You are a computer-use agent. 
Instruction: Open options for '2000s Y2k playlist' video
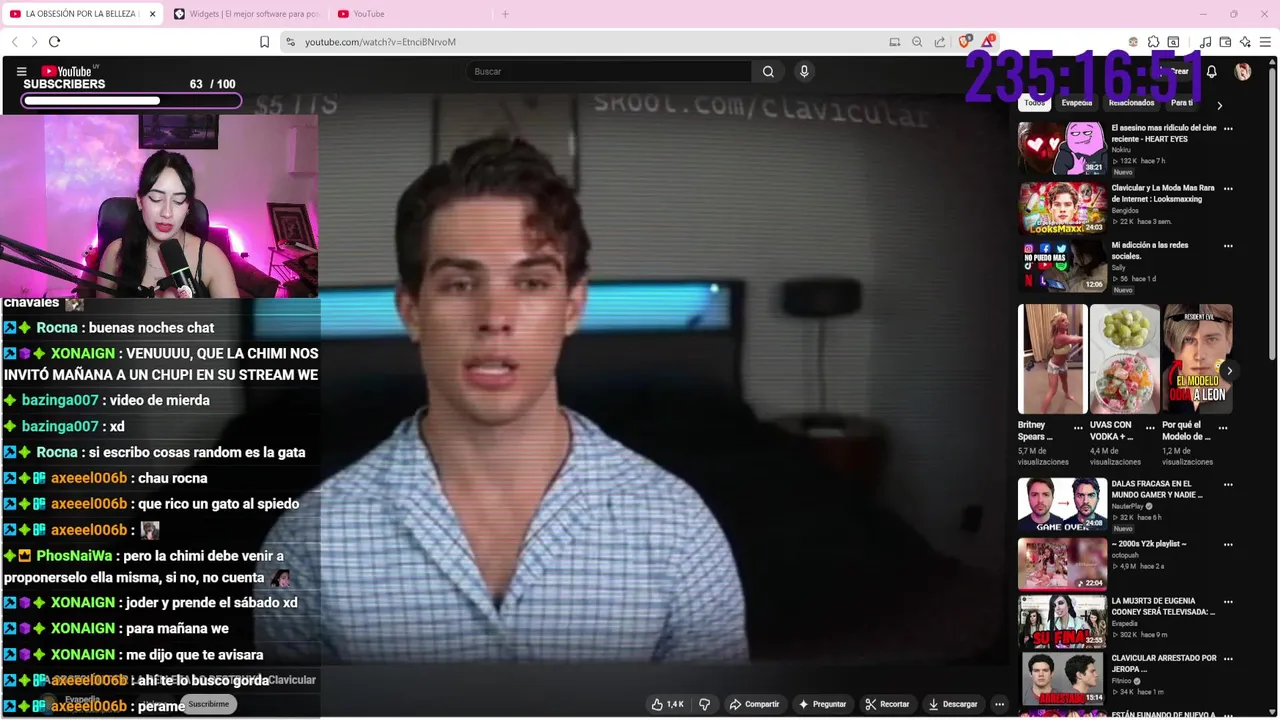click(x=1228, y=545)
